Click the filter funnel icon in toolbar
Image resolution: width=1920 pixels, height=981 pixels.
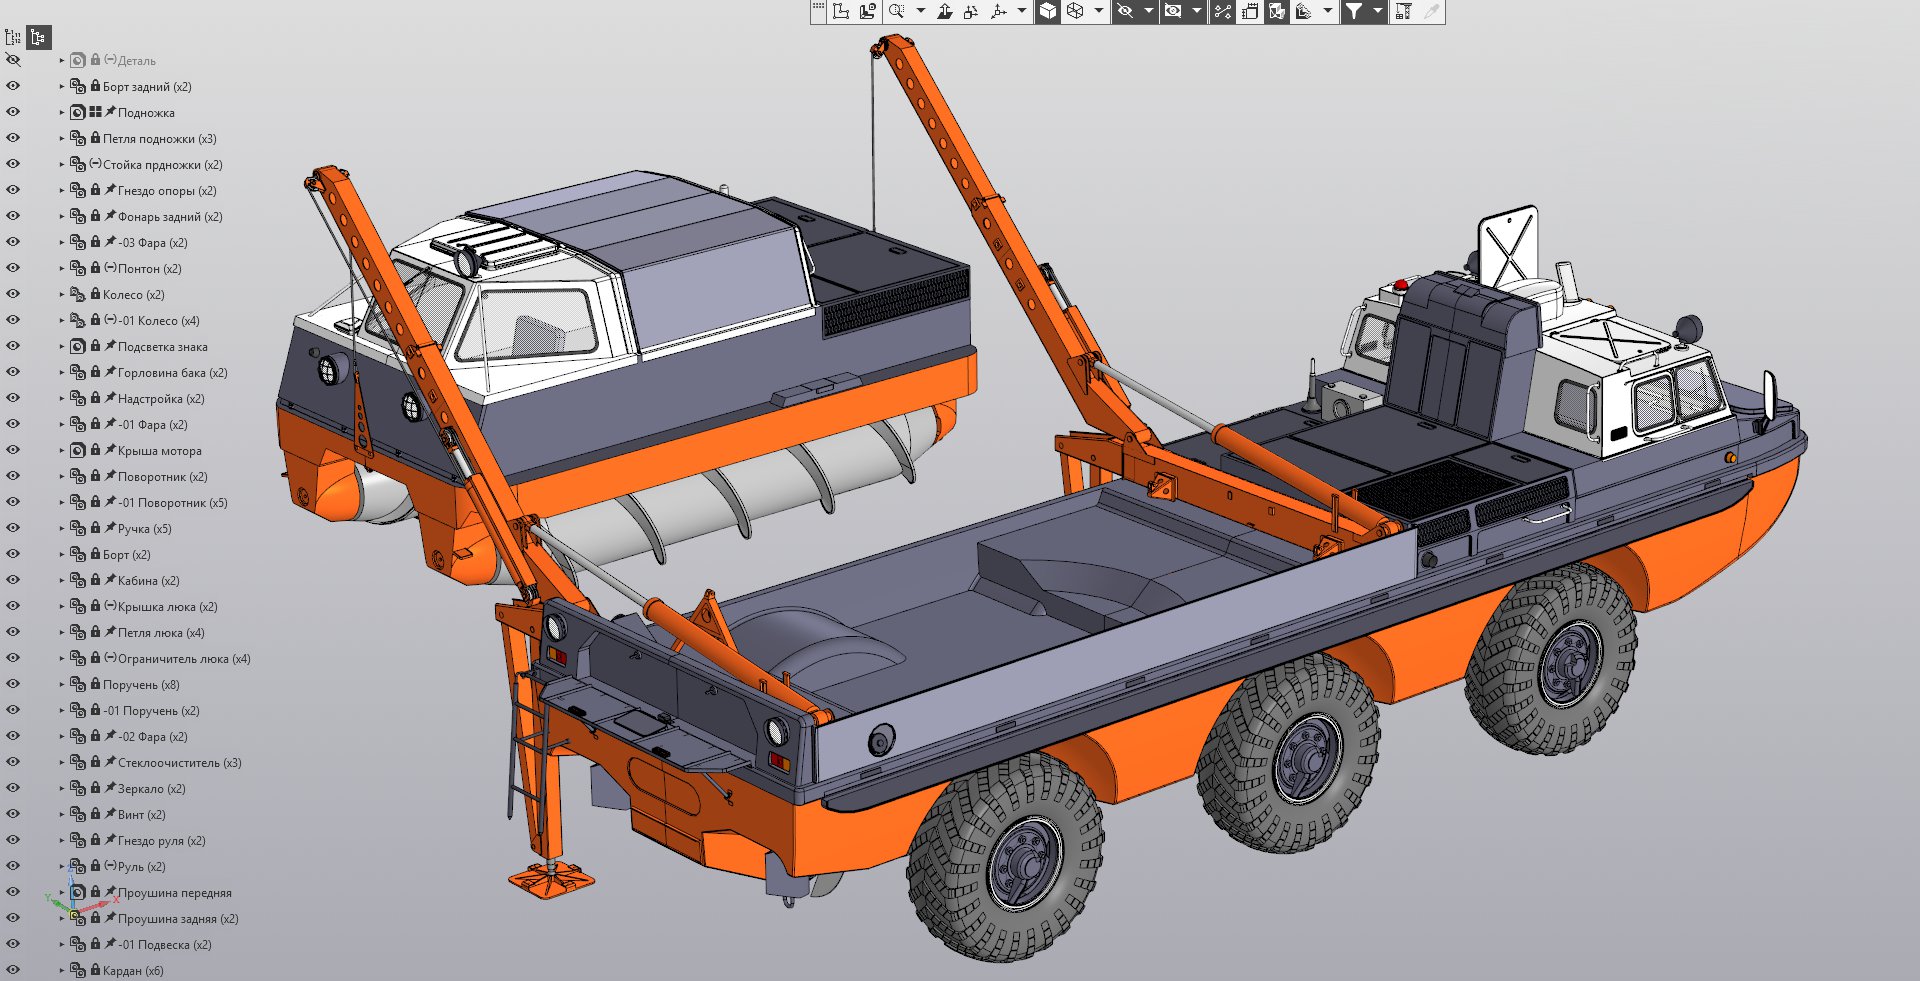(1353, 11)
